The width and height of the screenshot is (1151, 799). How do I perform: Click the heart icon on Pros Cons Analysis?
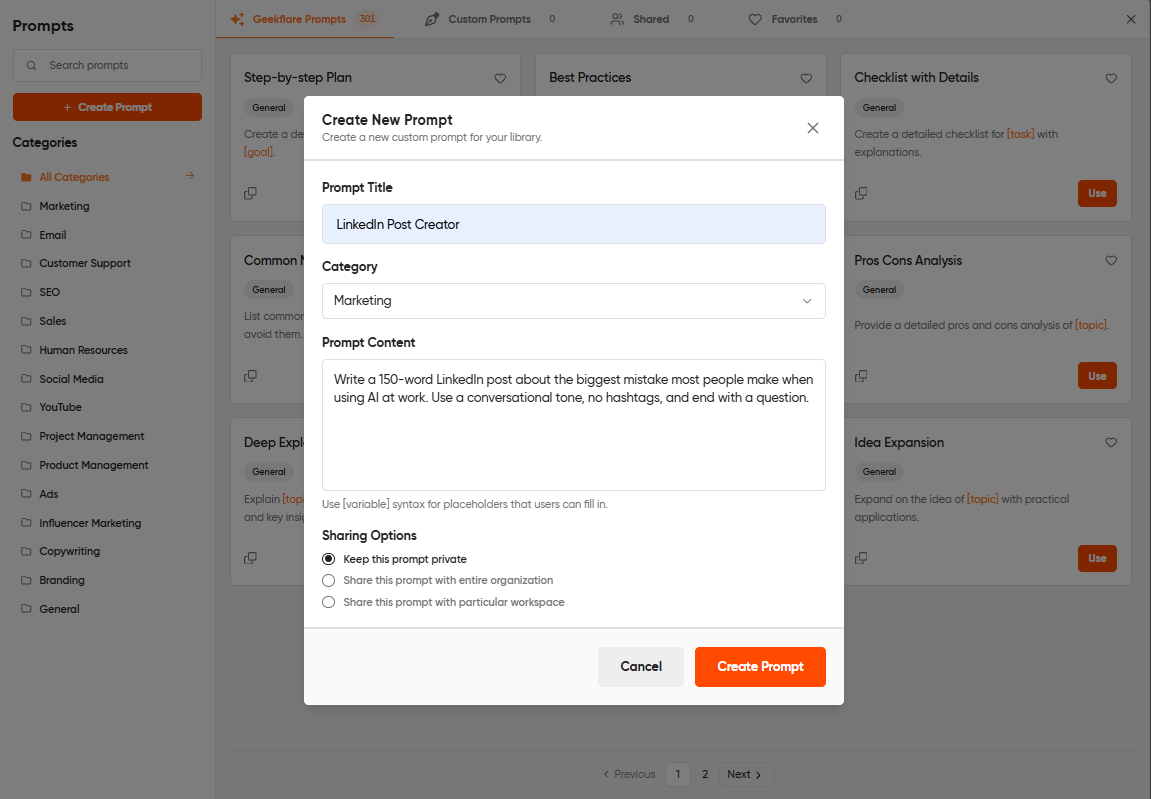point(1111,260)
